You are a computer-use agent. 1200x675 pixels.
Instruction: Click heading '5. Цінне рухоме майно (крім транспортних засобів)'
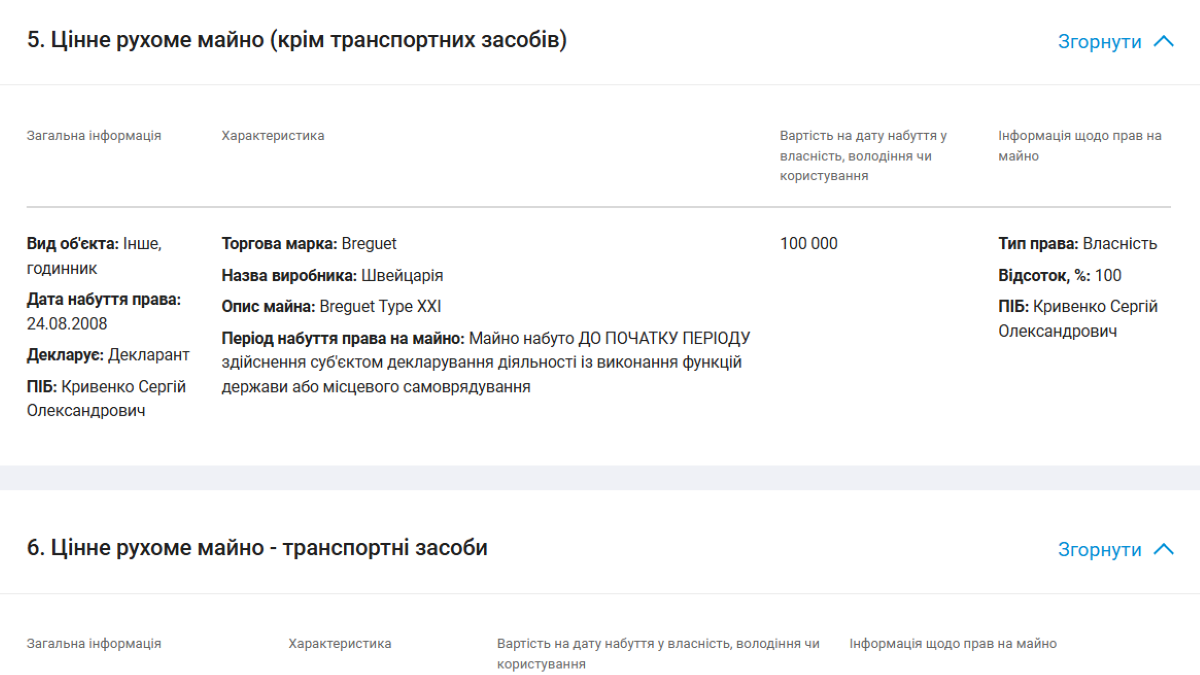[296, 40]
